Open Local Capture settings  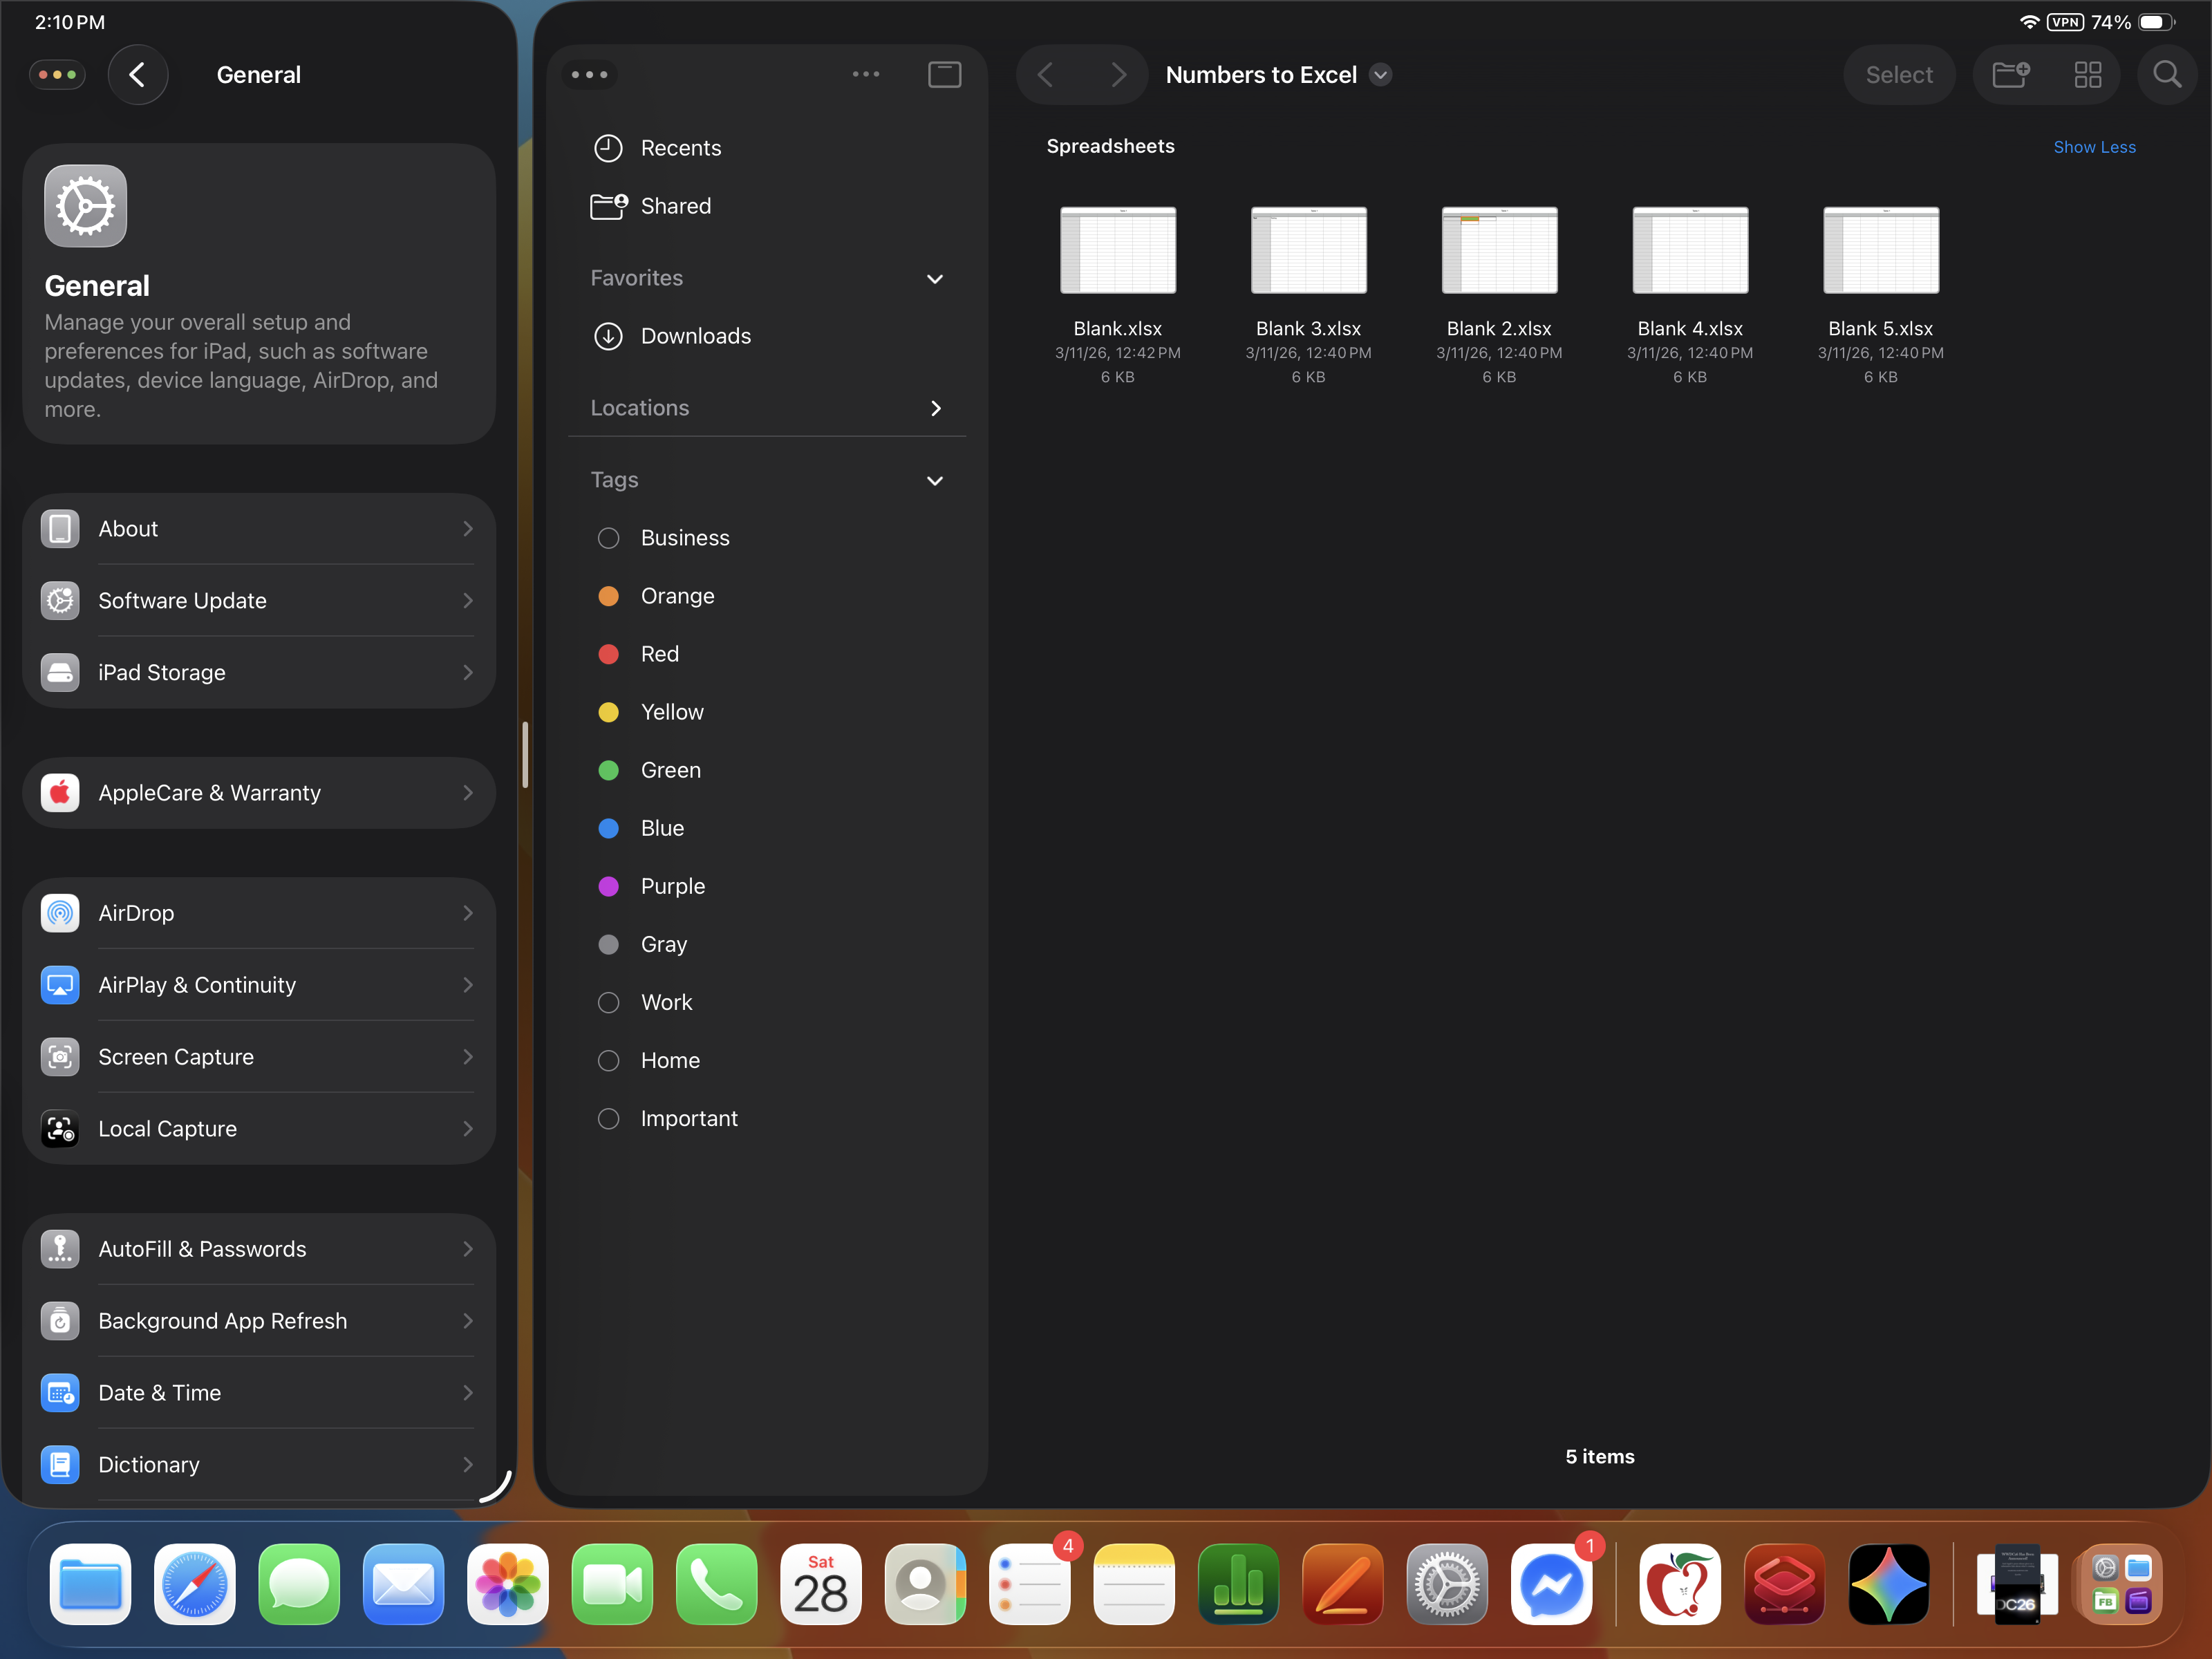click(259, 1129)
